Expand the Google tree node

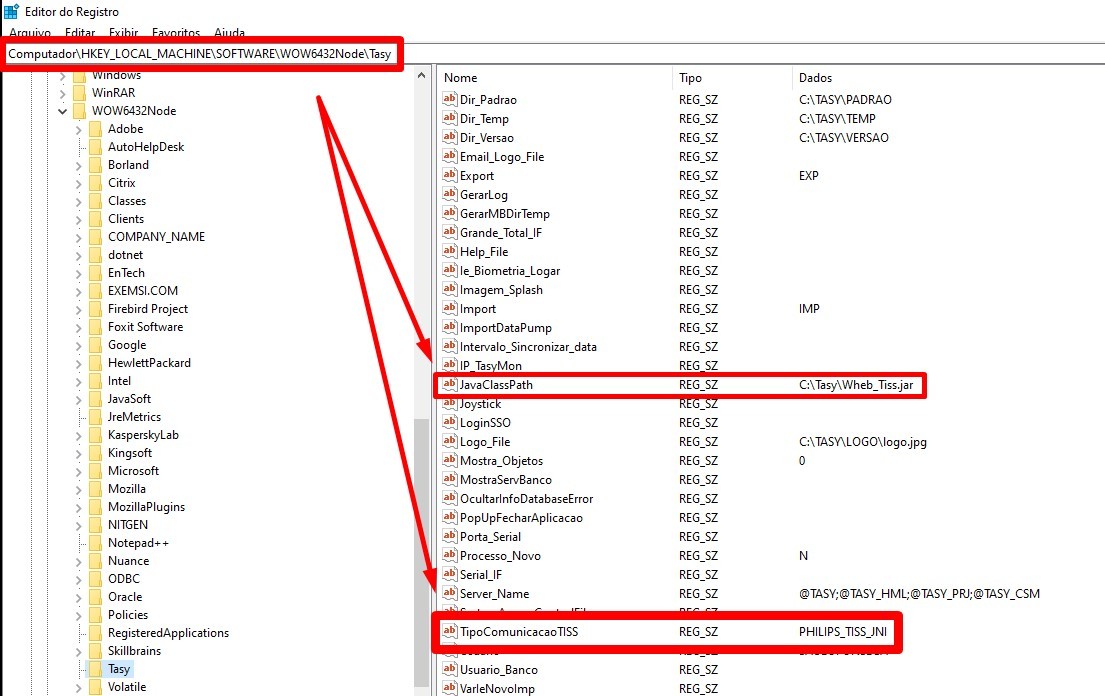click(x=80, y=344)
